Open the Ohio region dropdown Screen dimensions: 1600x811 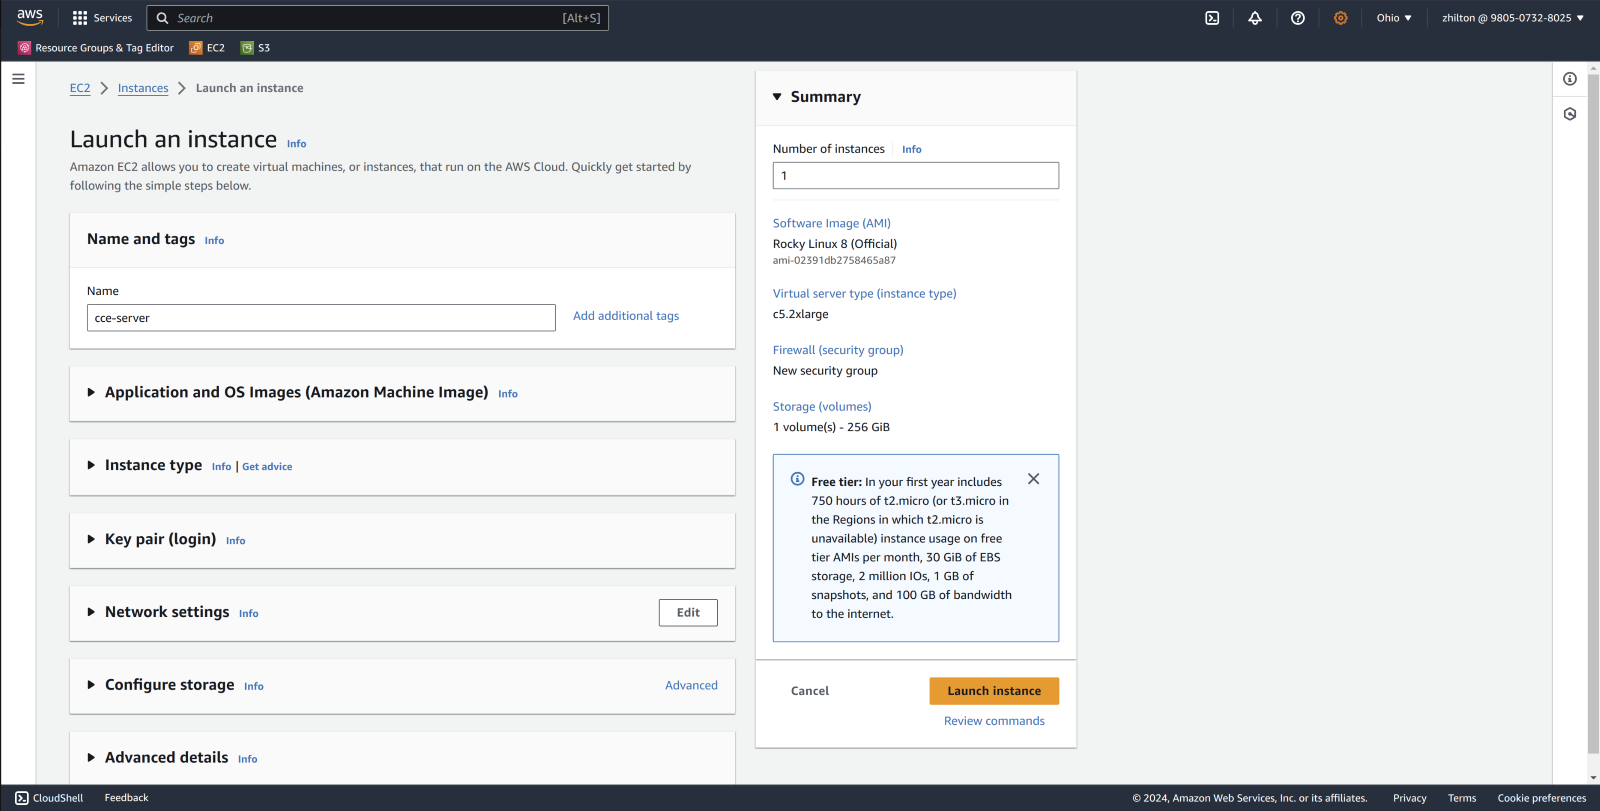[1394, 18]
